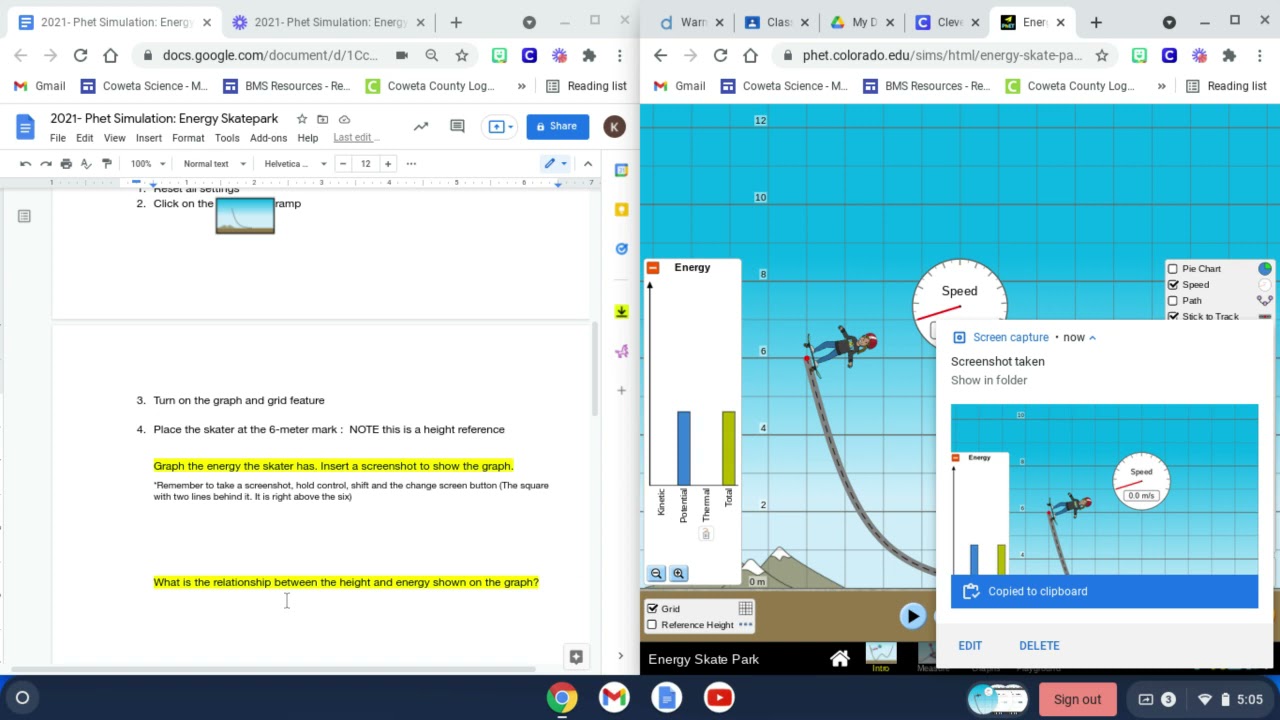Screen dimensions: 1280x720
Task: Click the Explore button in Docs
Action: pyautogui.click(x=576, y=656)
